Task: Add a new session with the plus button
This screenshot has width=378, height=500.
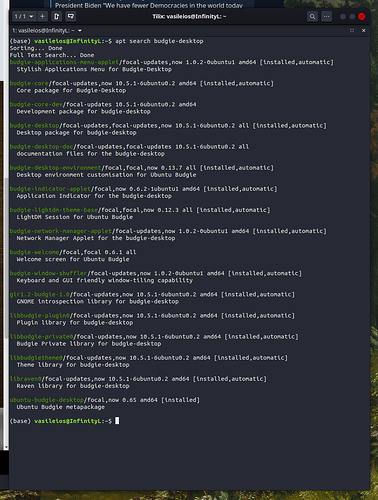Action: click(x=42, y=16)
